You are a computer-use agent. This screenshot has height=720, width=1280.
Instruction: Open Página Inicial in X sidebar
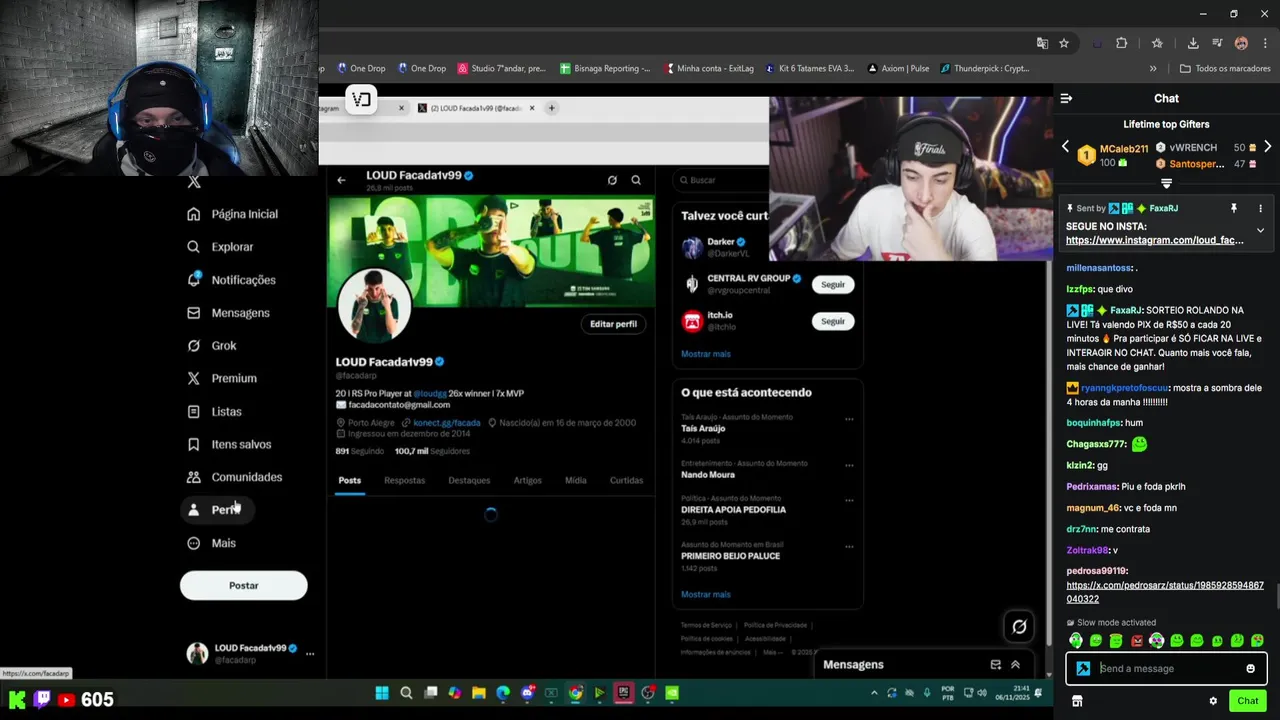(233, 214)
